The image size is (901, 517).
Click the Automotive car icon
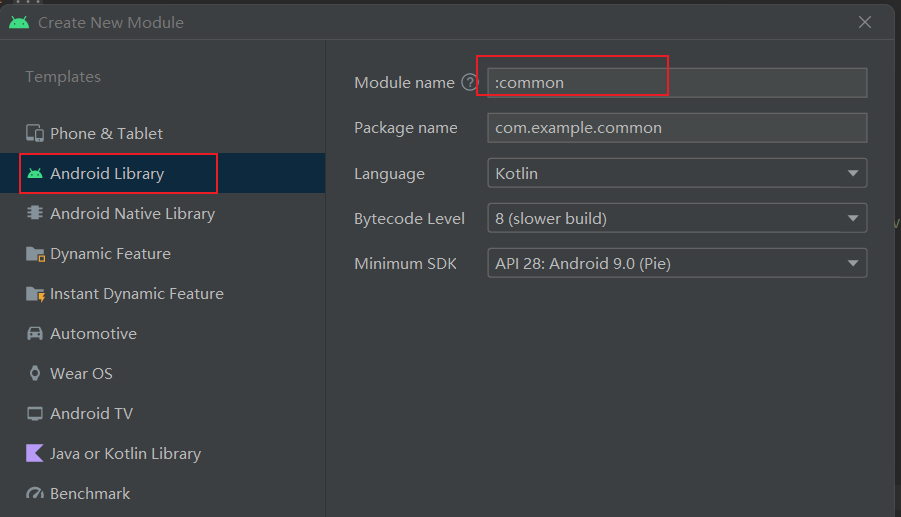point(35,333)
